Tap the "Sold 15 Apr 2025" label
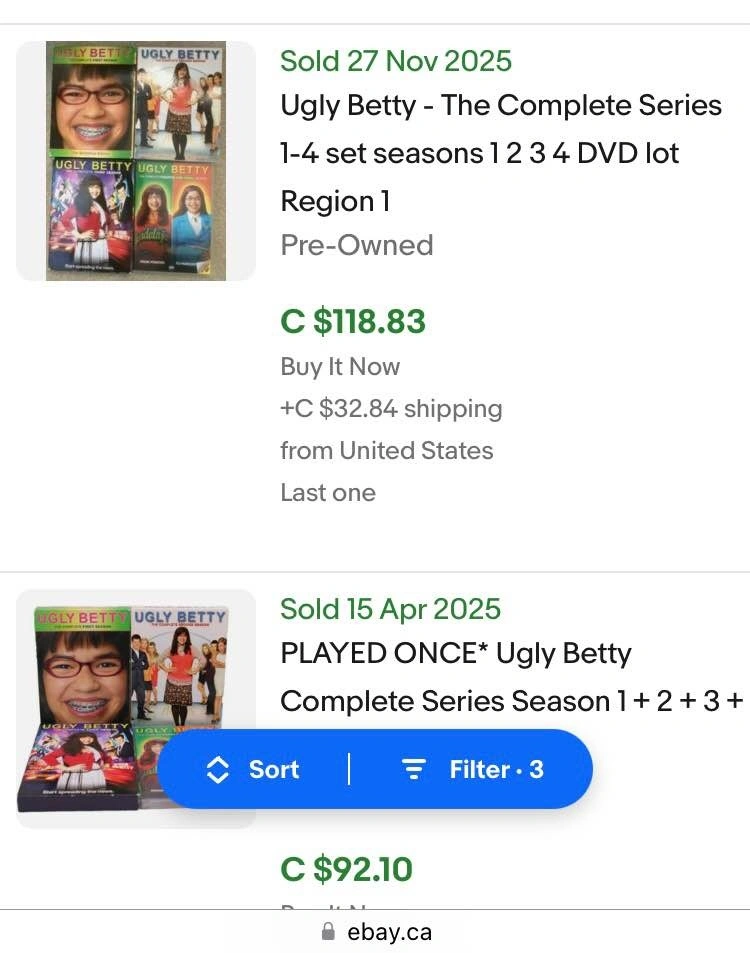Viewport: 750px width, 953px height. pos(390,609)
